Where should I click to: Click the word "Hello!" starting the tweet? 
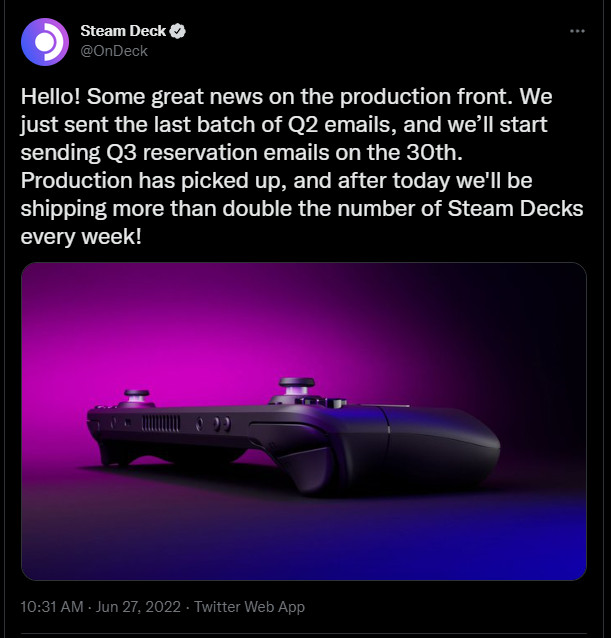tap(52, 102)
